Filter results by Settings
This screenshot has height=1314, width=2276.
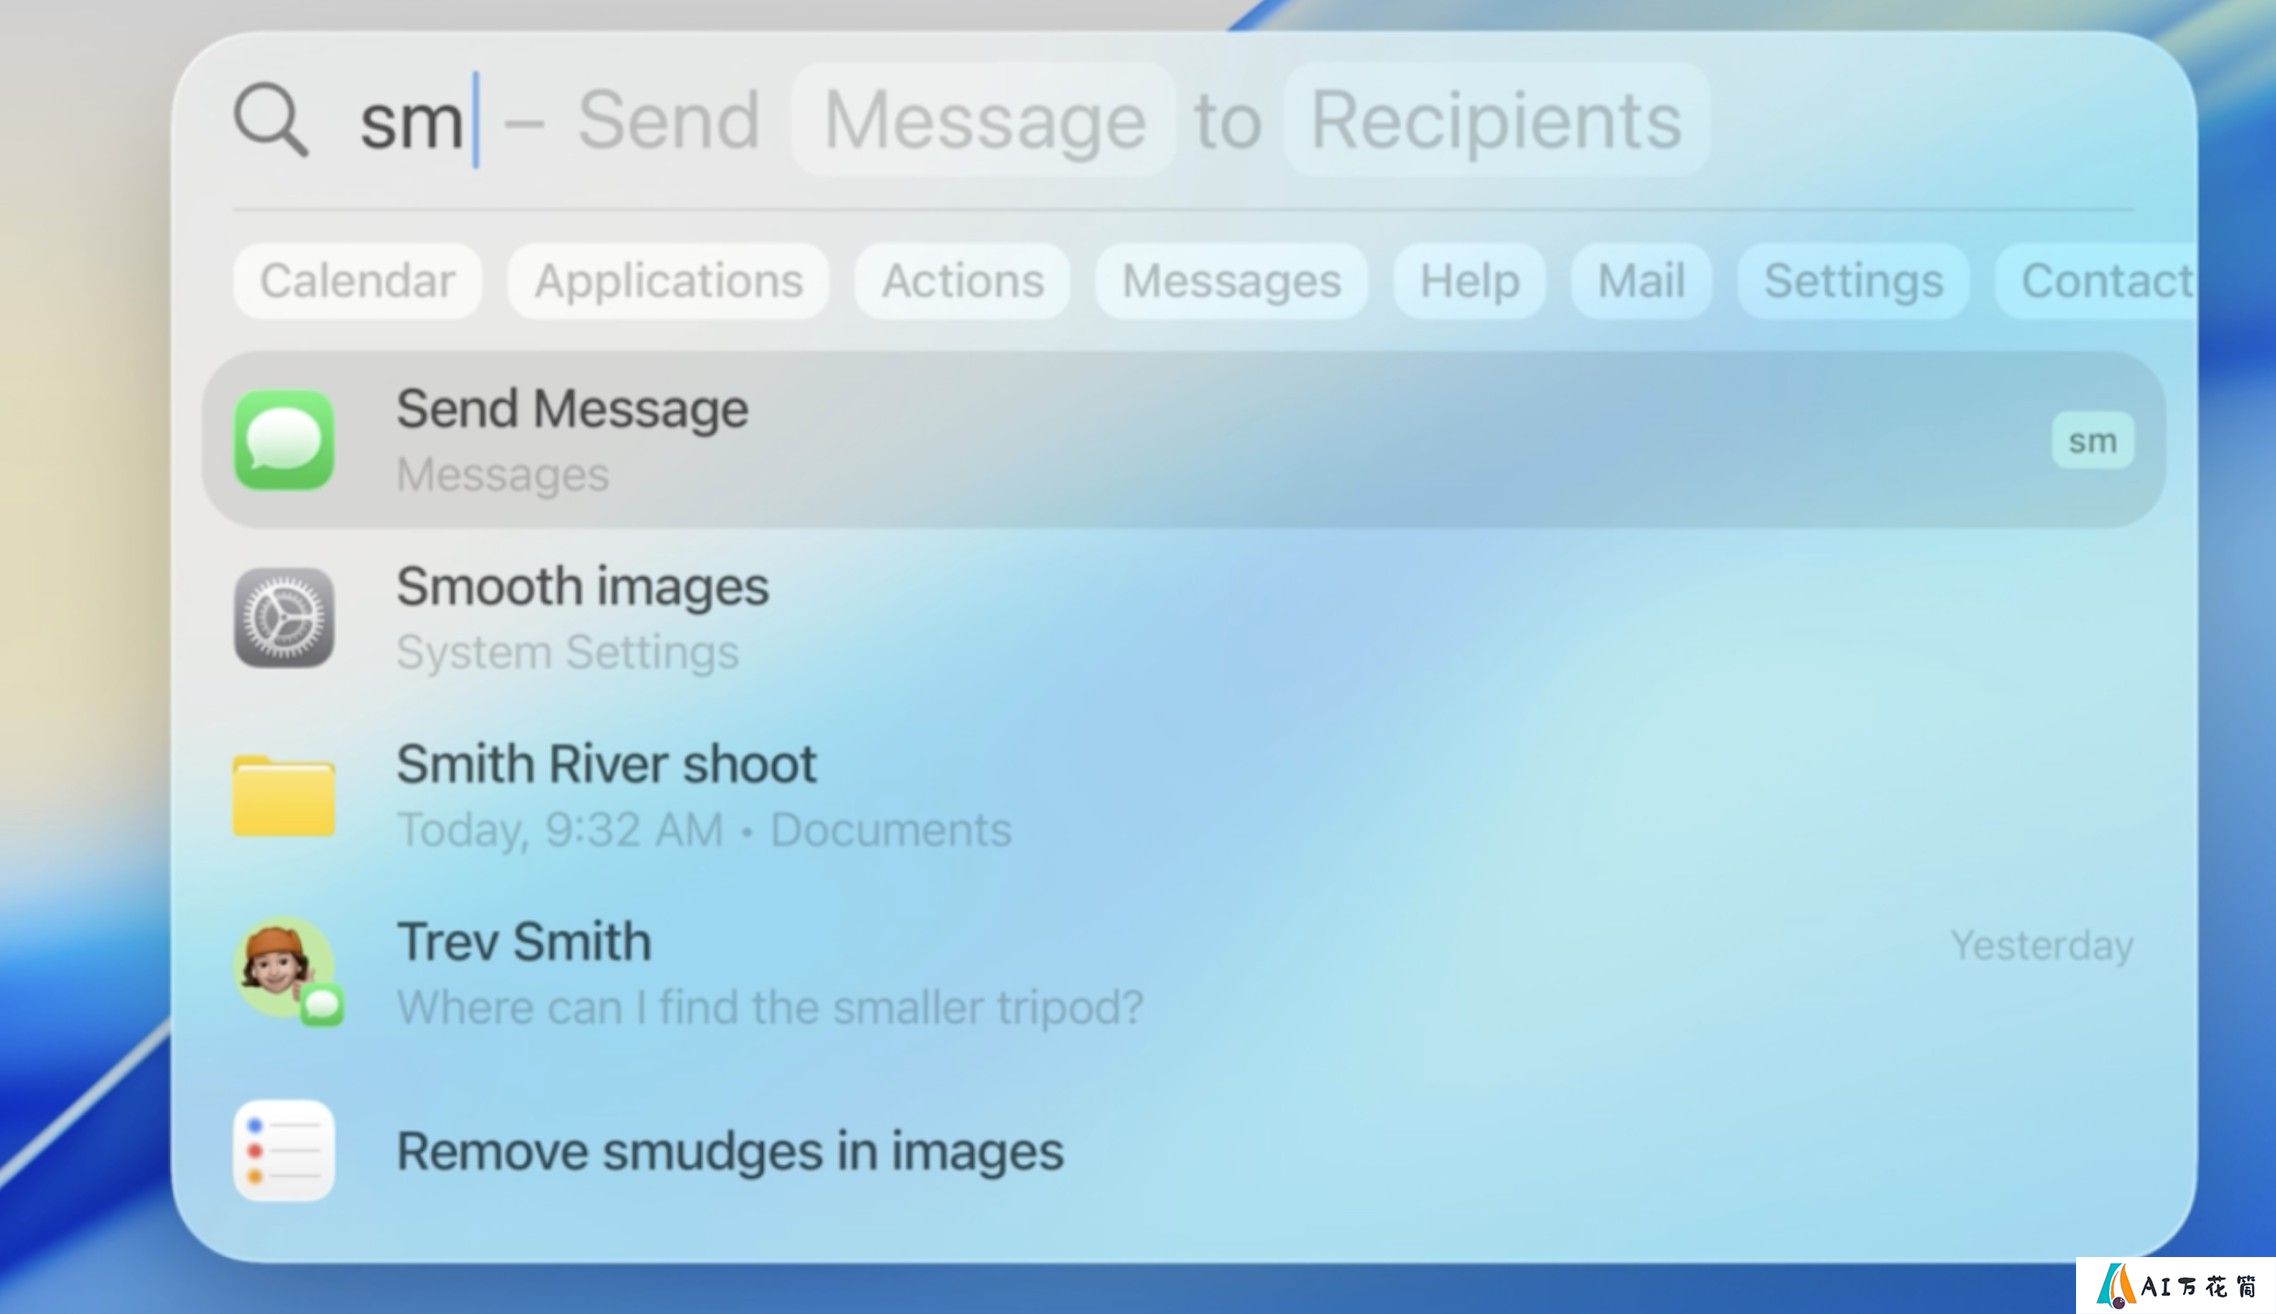tap(1853, 281)
